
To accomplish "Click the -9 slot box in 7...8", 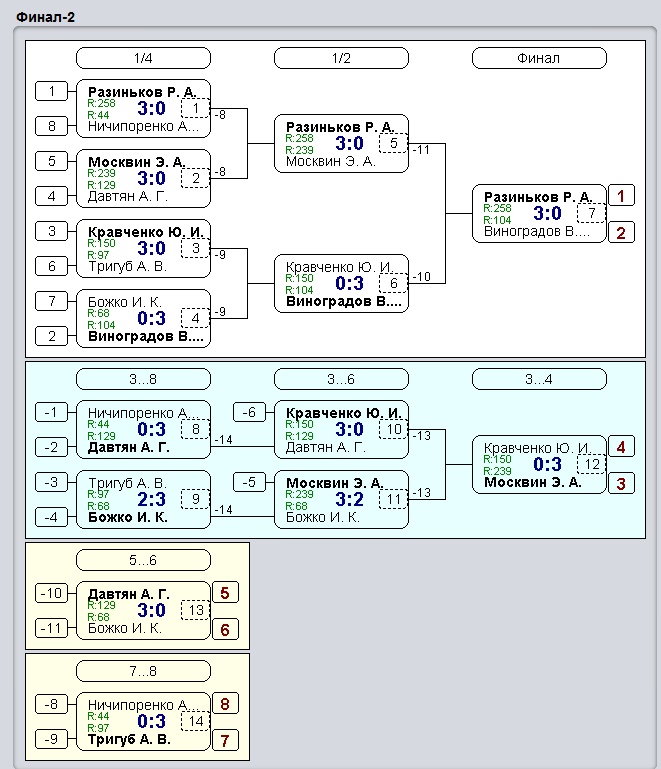I will click(51, 739).
